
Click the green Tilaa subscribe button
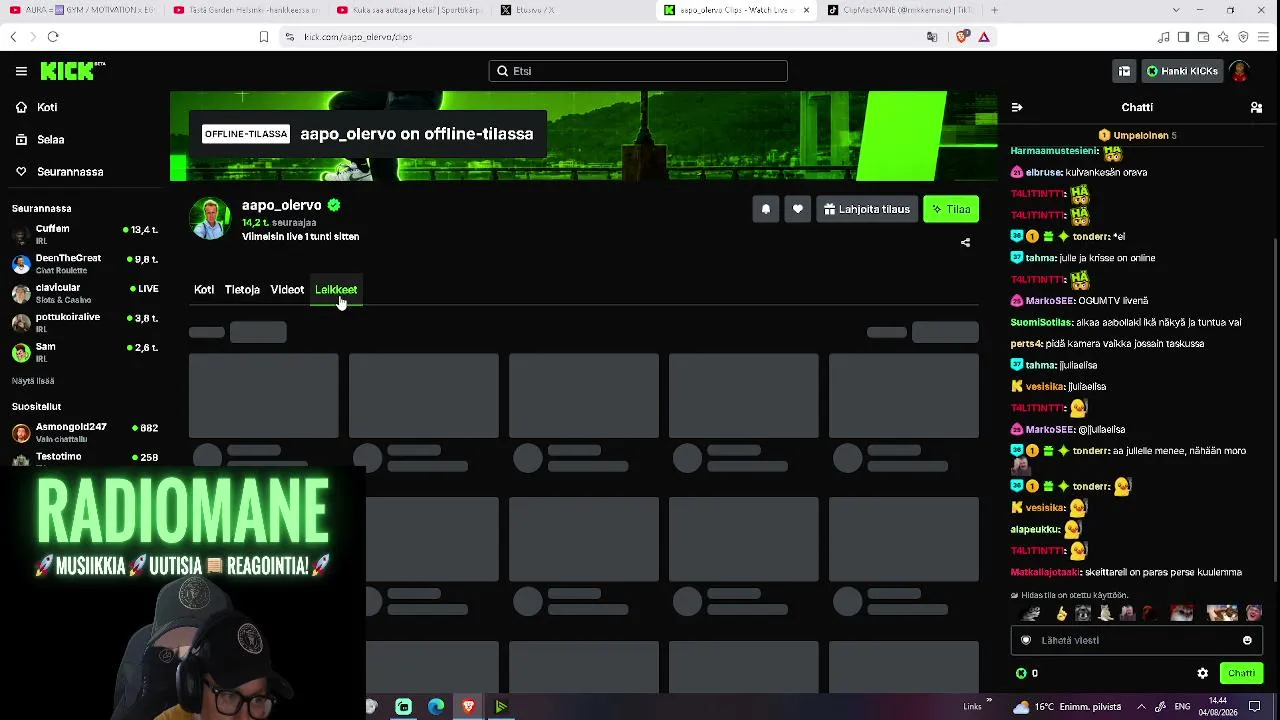pyautogui.click(x=951, y=209)
